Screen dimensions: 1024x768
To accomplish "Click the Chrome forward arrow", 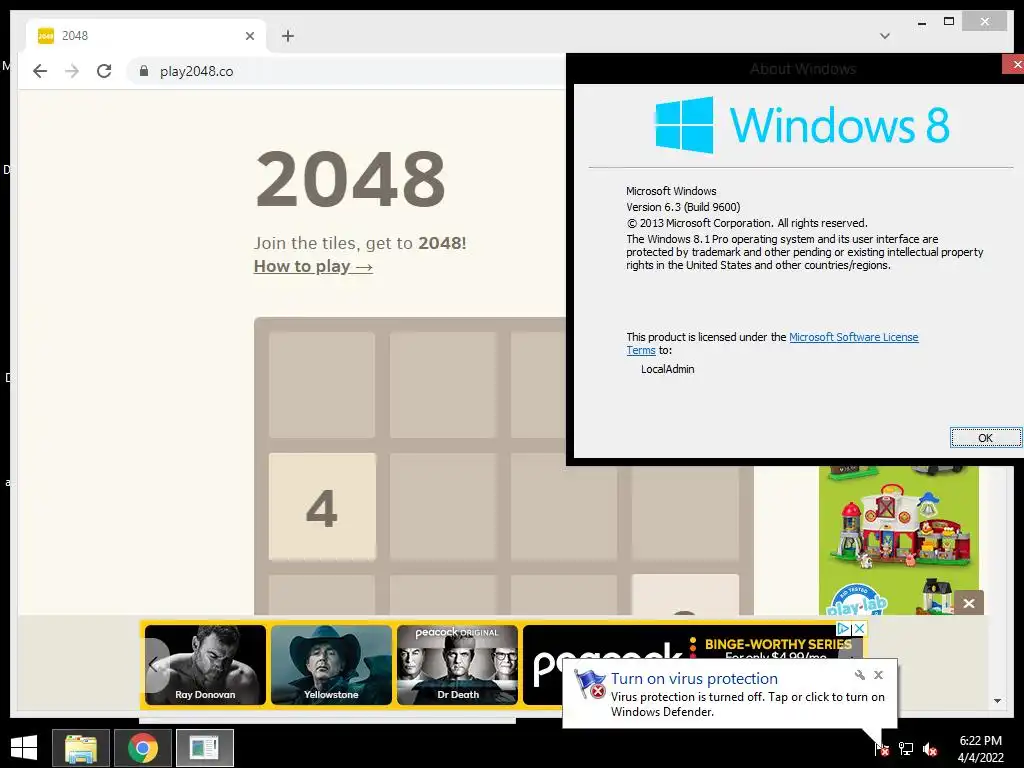I will click(72, 71).
